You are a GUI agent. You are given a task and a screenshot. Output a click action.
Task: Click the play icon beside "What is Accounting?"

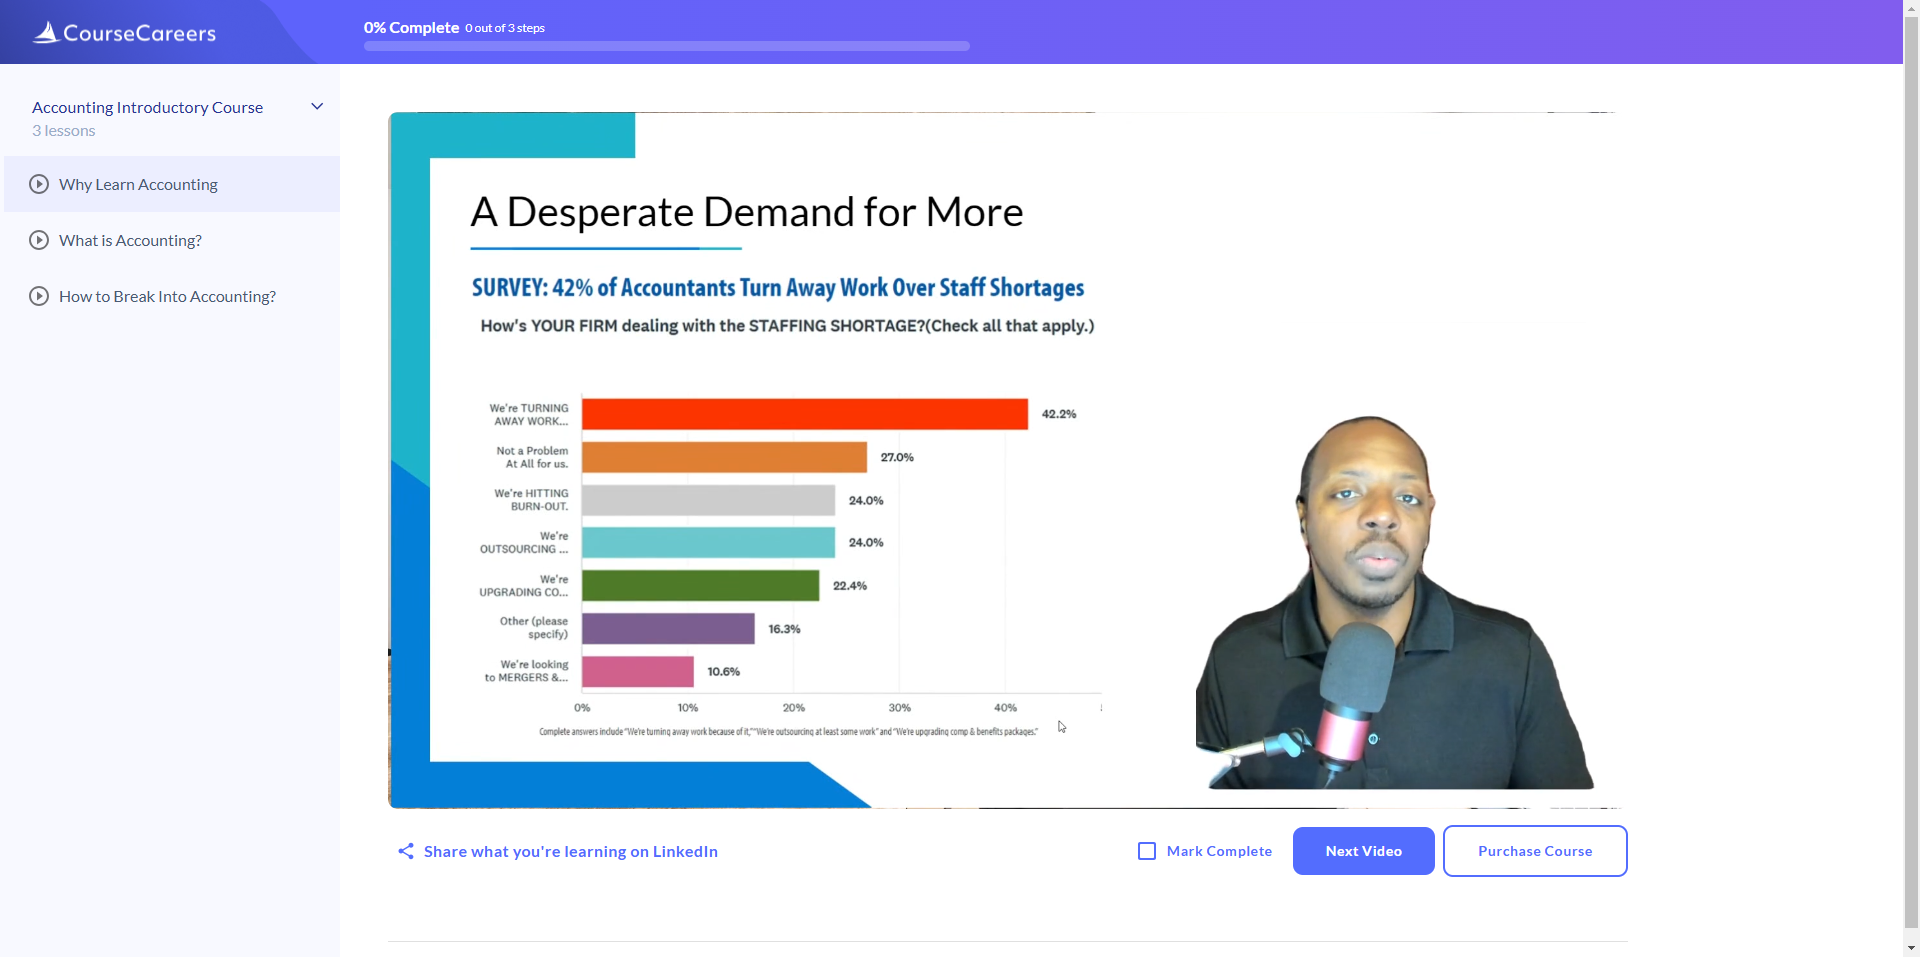click(38, 240)
